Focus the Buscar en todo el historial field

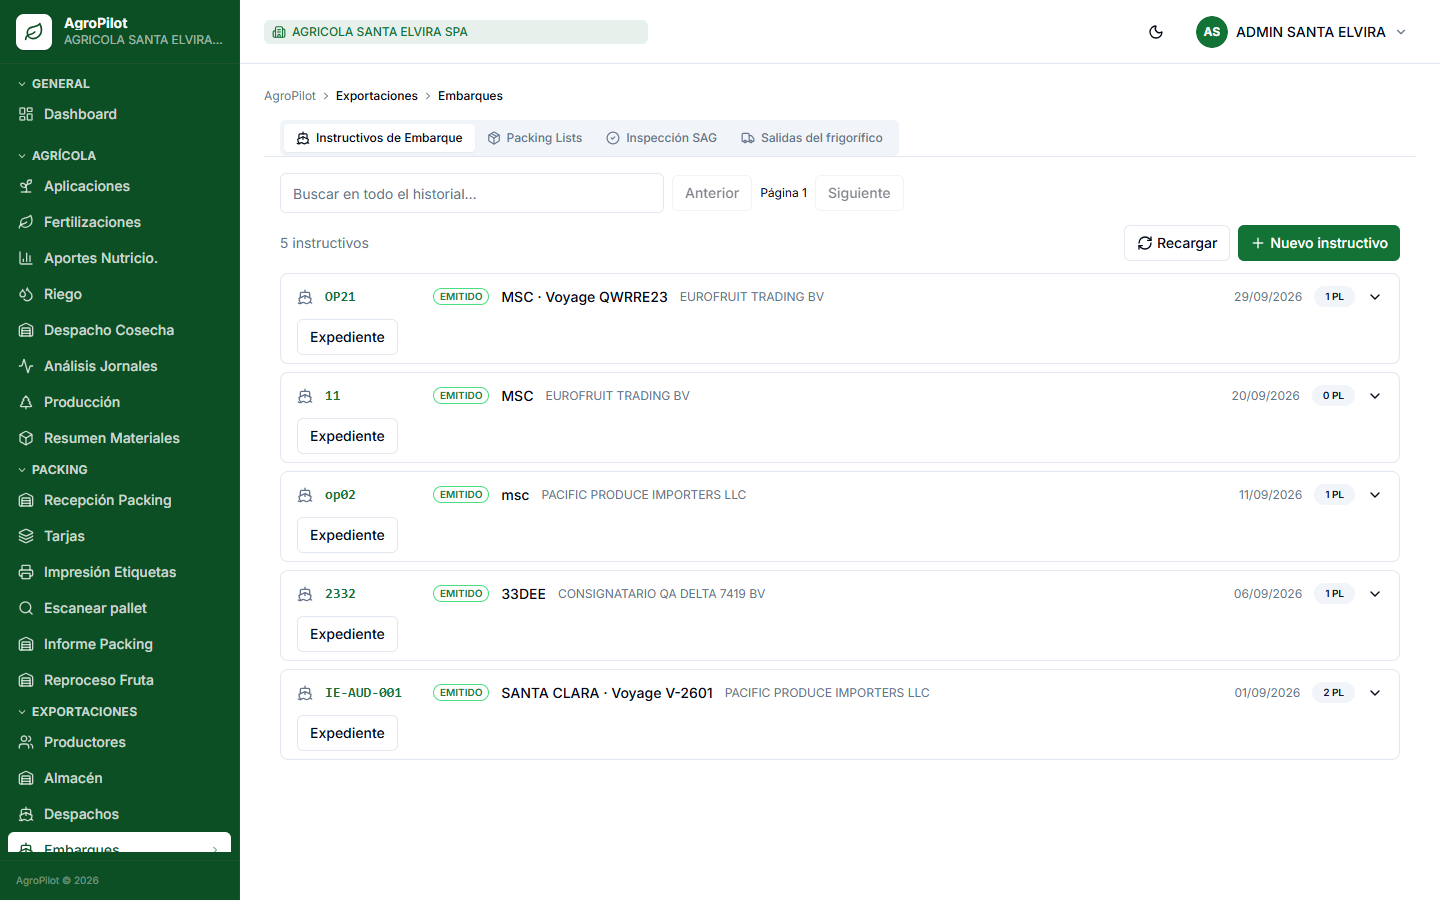[x=472, y=193]
